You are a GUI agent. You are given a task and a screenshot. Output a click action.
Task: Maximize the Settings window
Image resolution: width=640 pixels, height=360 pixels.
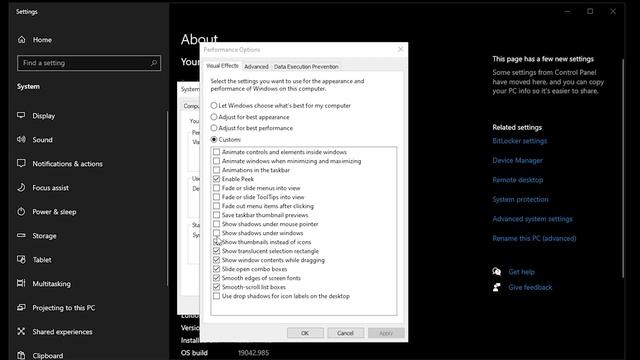click(590, 11)
